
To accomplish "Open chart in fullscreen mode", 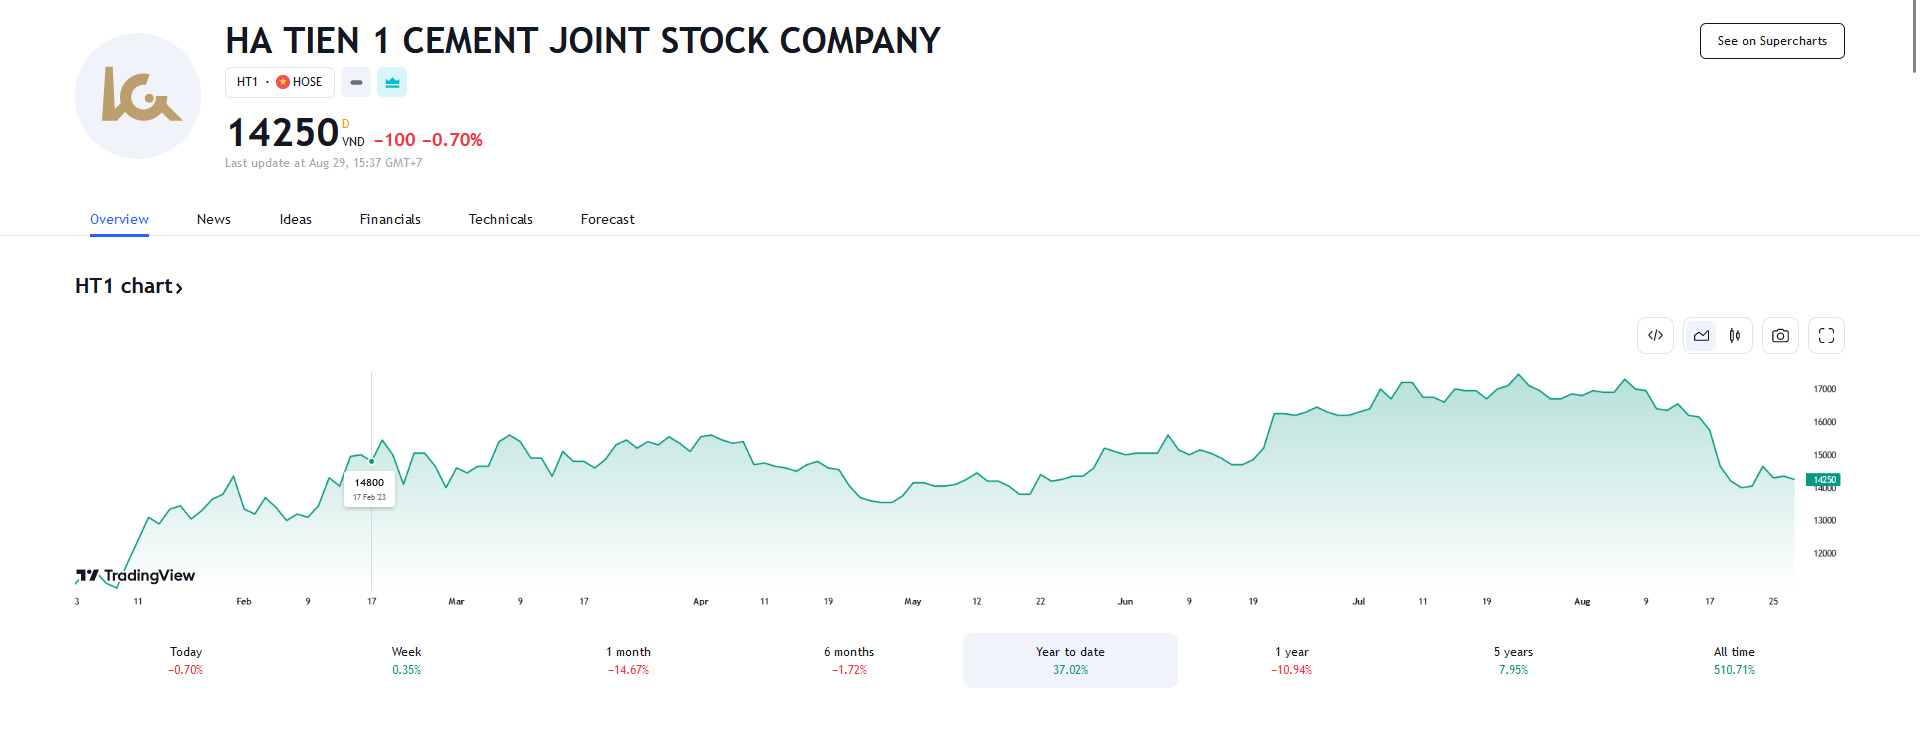I will point(1826,336).
